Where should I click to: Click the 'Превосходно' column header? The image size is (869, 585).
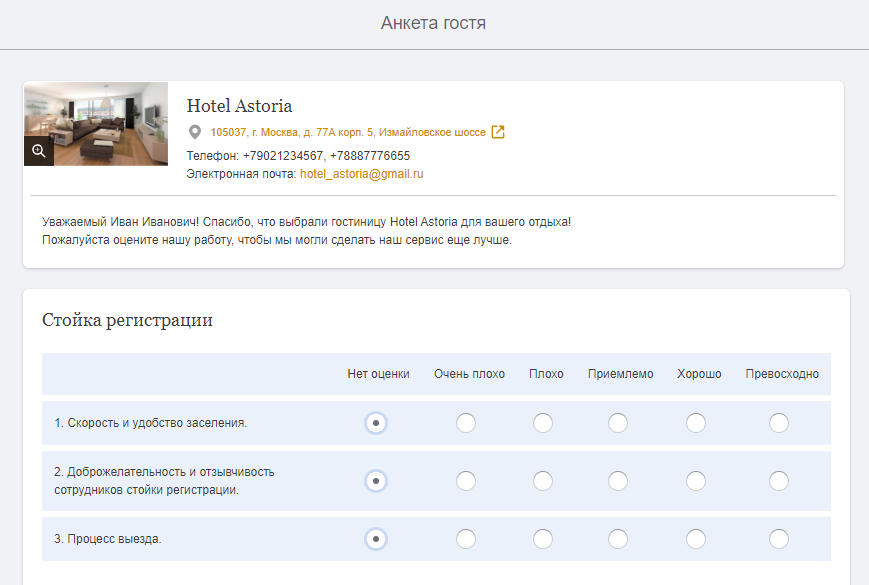point(782,374)
